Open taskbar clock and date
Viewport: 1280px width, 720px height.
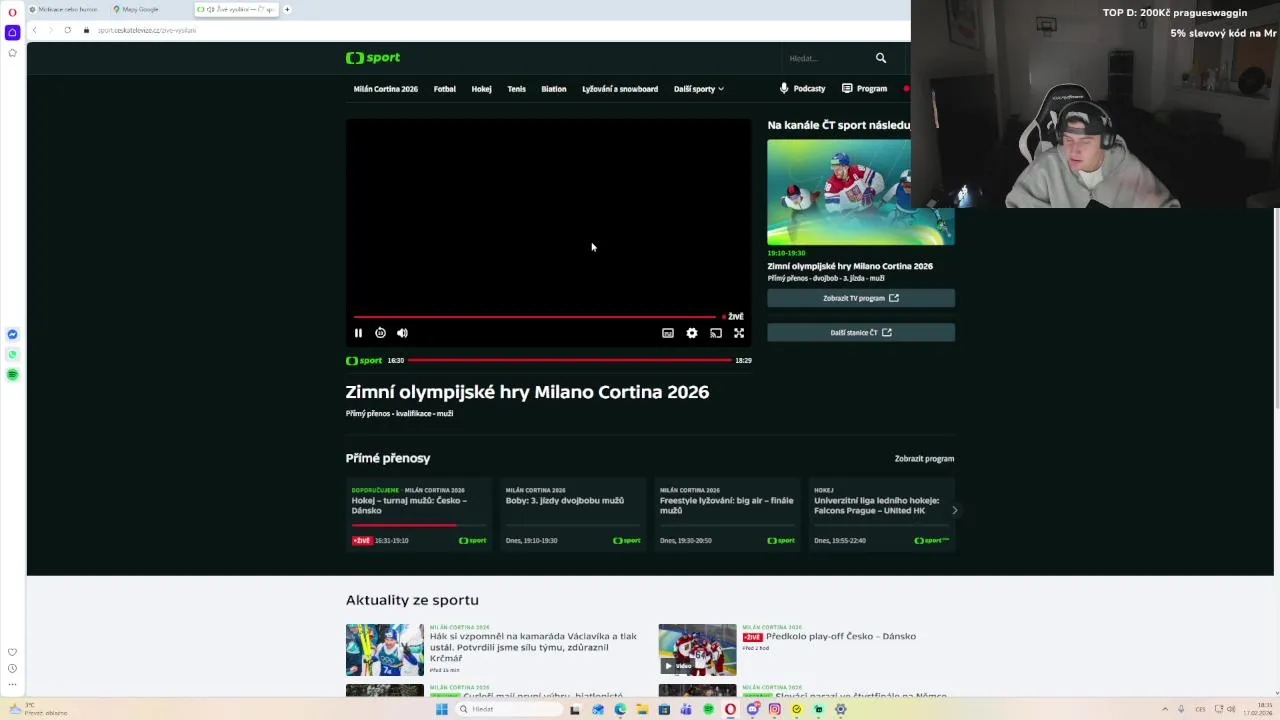point(1258,709)
